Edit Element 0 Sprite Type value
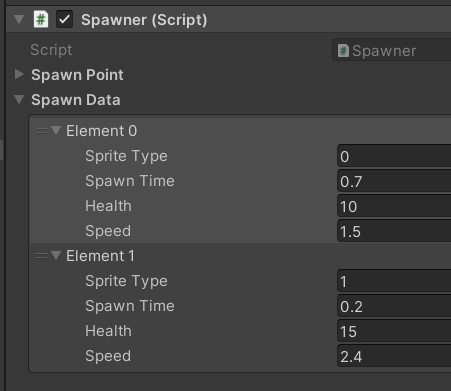Viewport: 451px width, 391px height. tap(394, 156)
